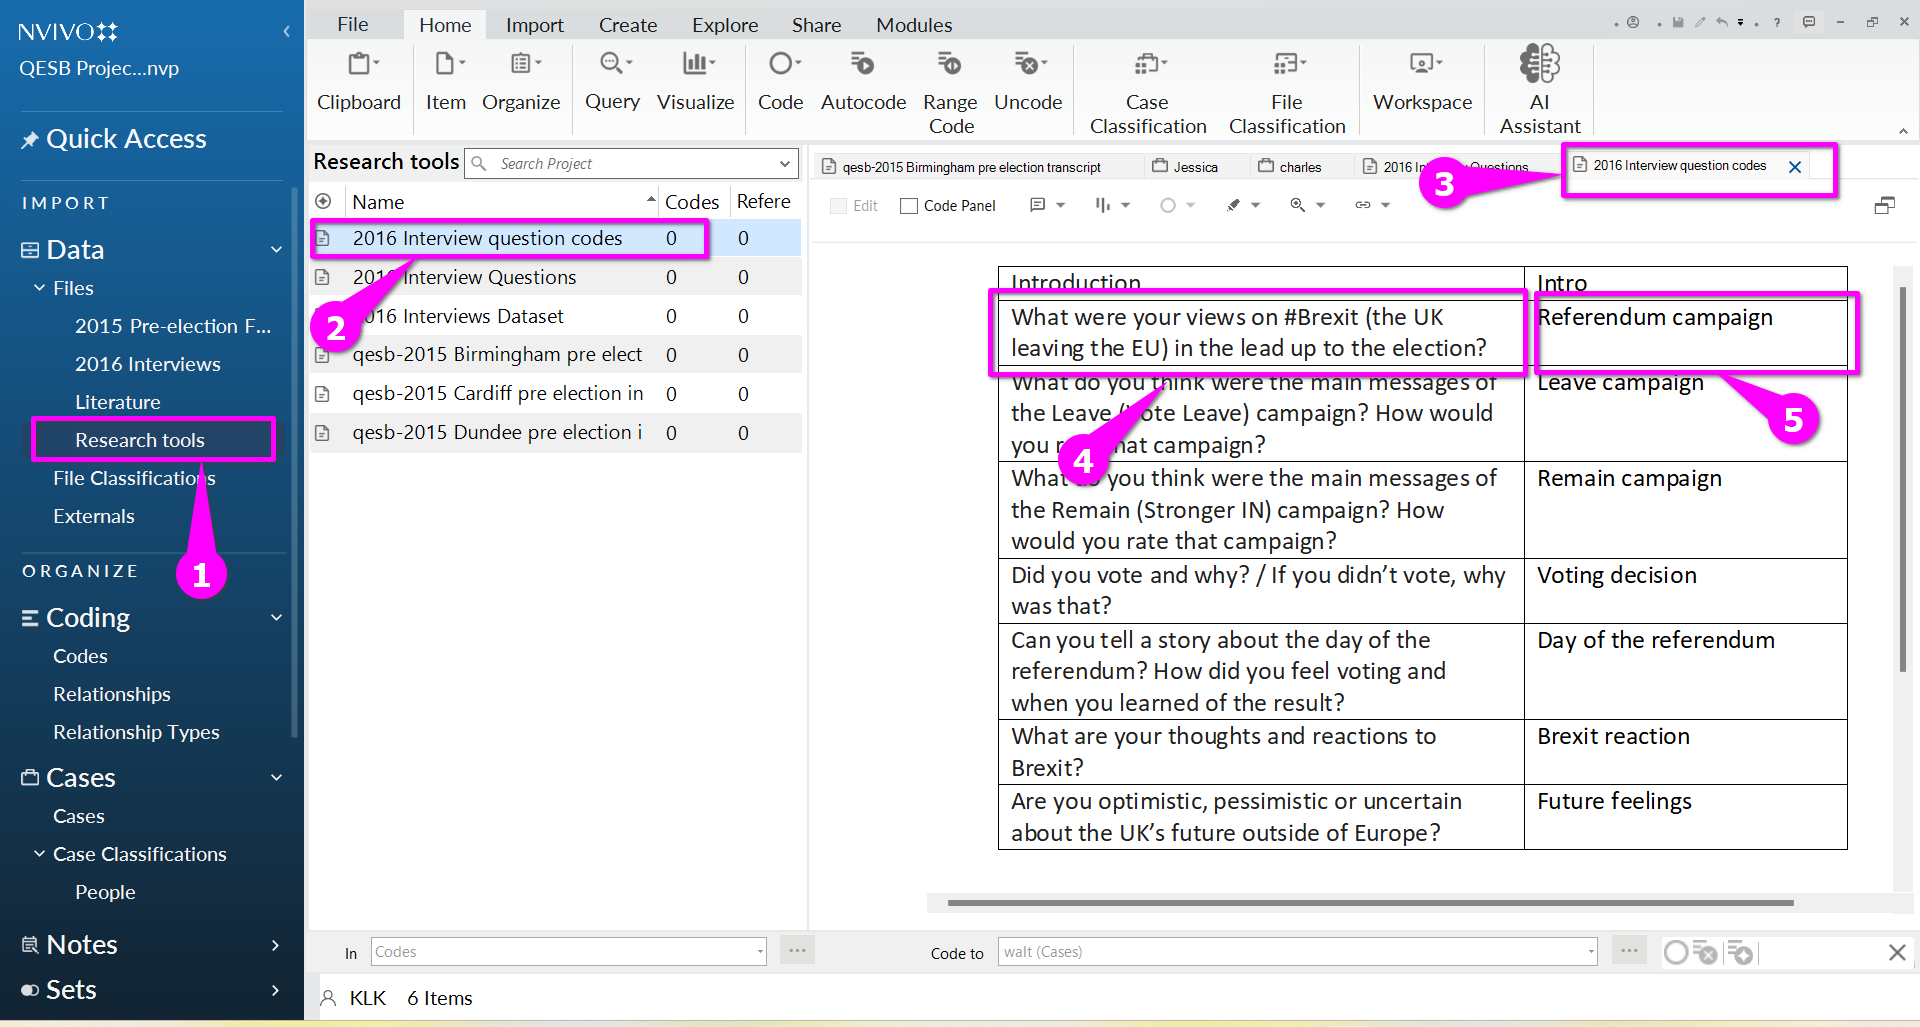Viewport: 1920px width, 1027px height.
Task: Open the Code to dropdown list
Action: tap(1591, 952)
